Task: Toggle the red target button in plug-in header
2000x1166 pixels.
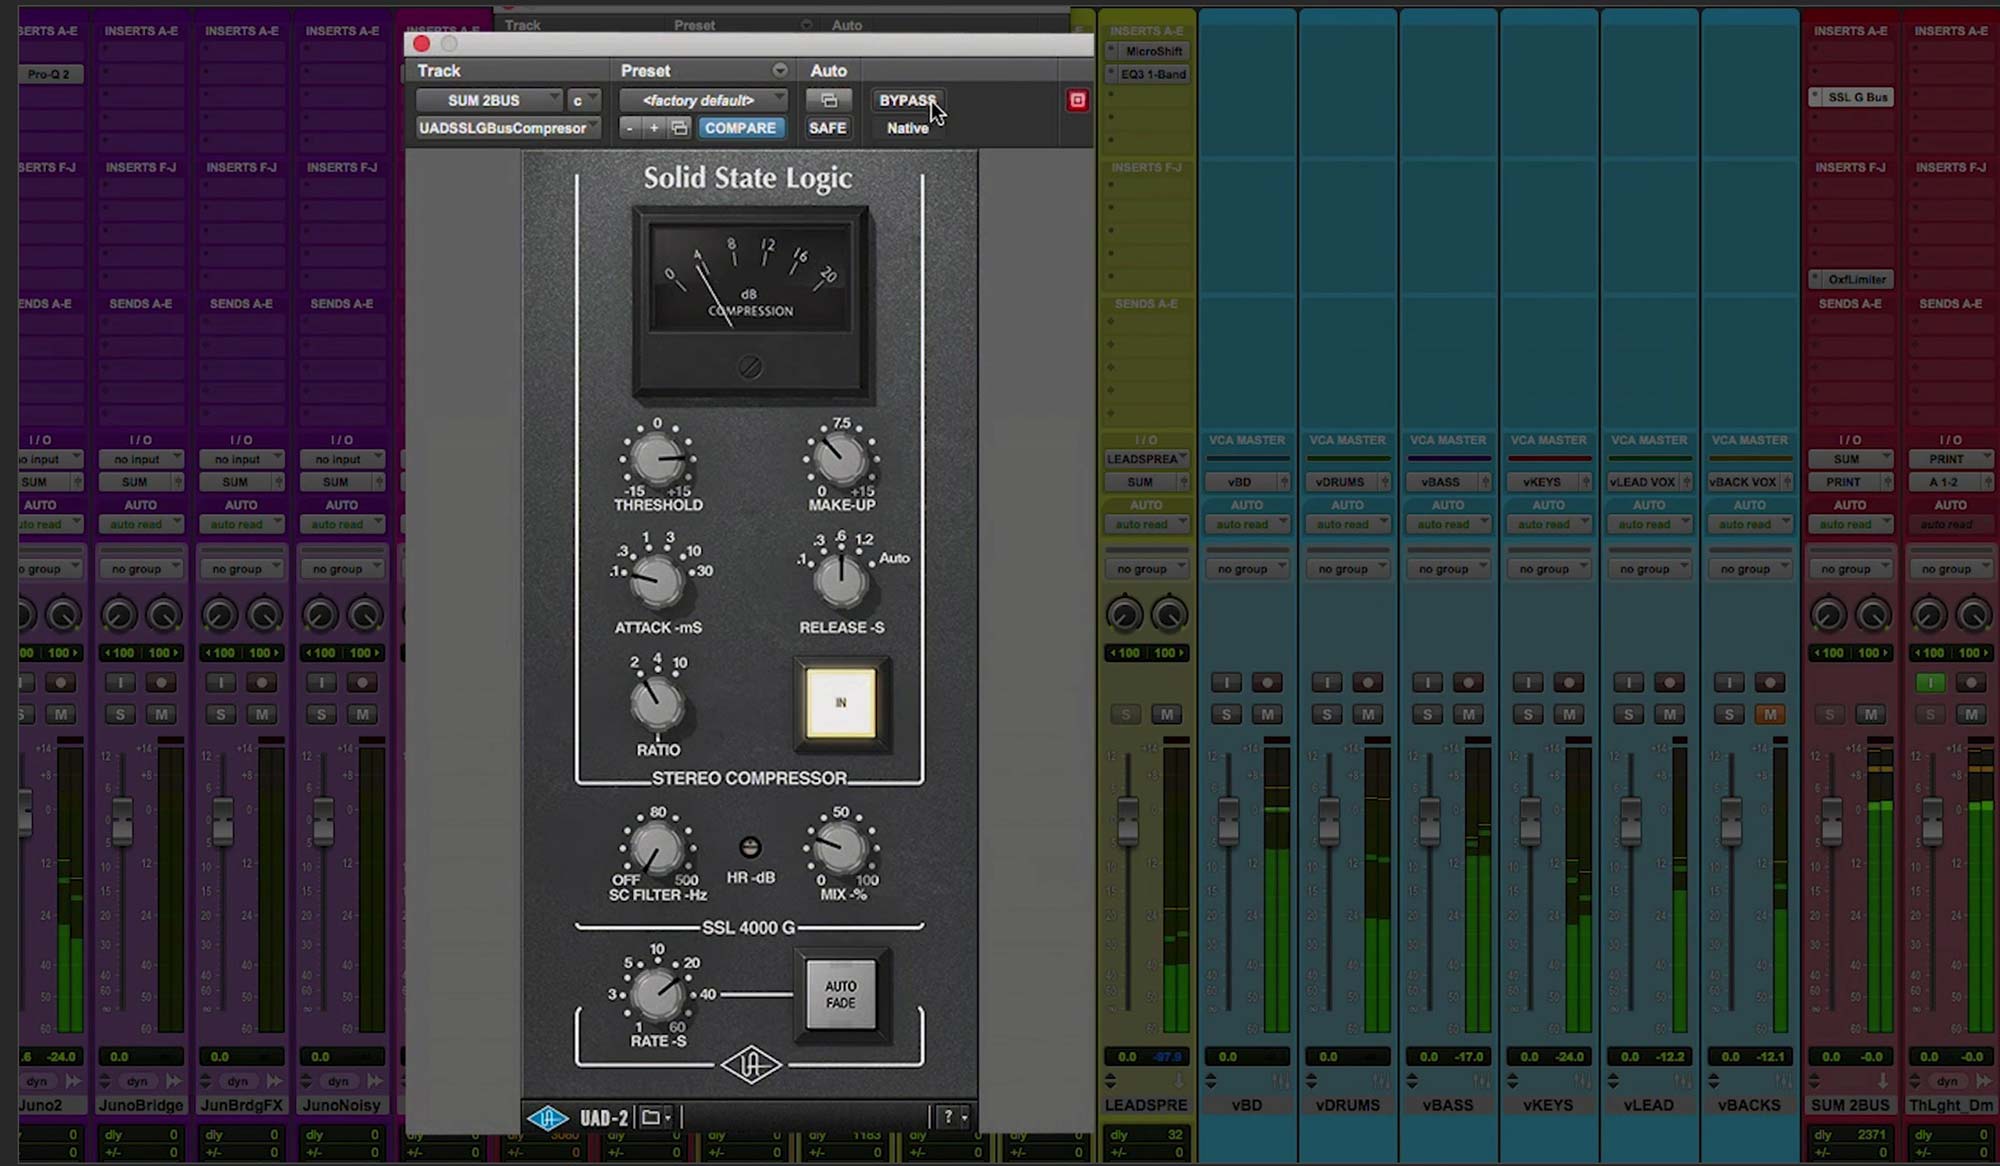Action: (x=1077, y=100)
